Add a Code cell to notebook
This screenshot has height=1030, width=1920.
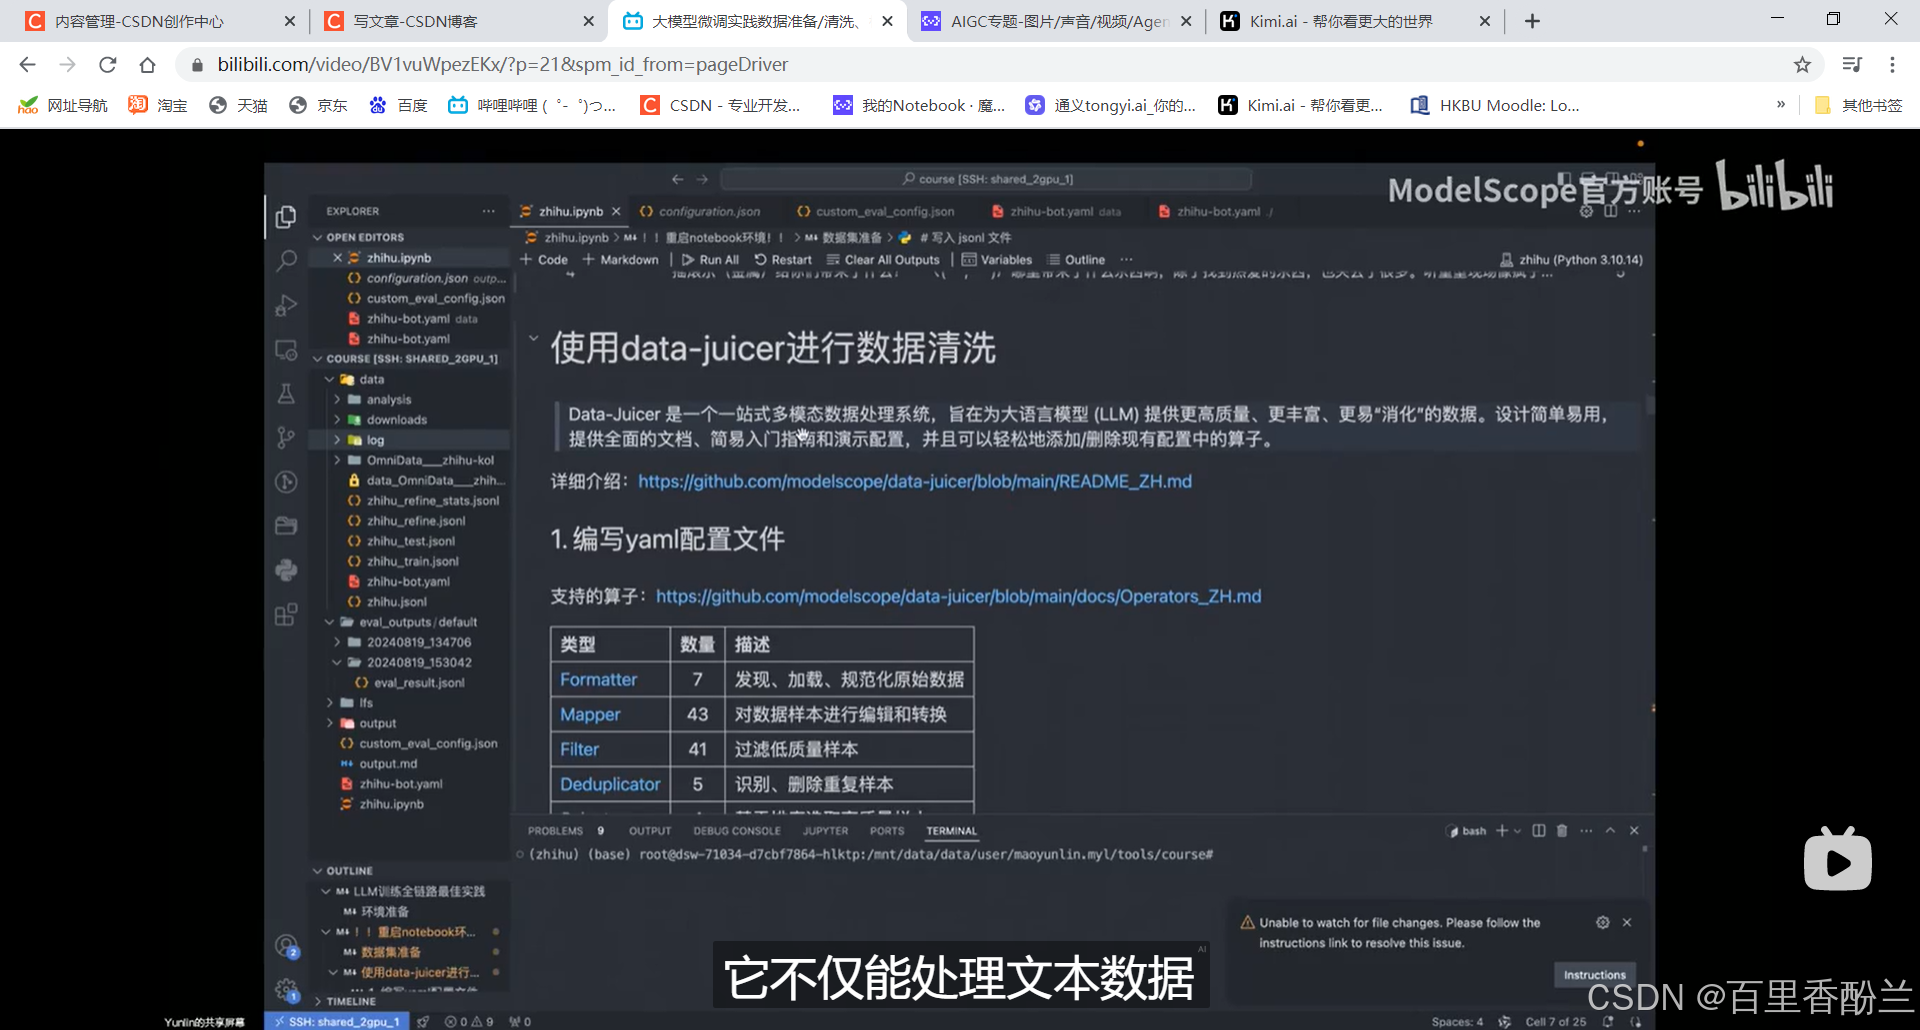[x=544, y=259]
